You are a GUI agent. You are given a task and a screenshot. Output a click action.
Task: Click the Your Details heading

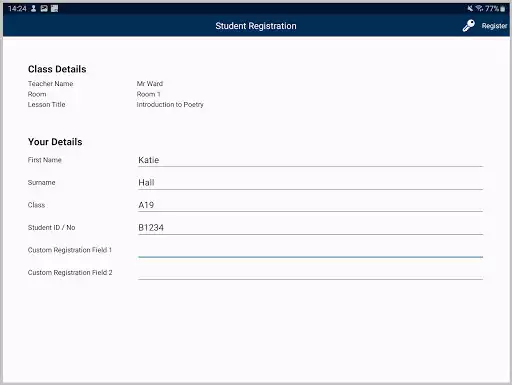pyautogui.click(x=55, y=142)
